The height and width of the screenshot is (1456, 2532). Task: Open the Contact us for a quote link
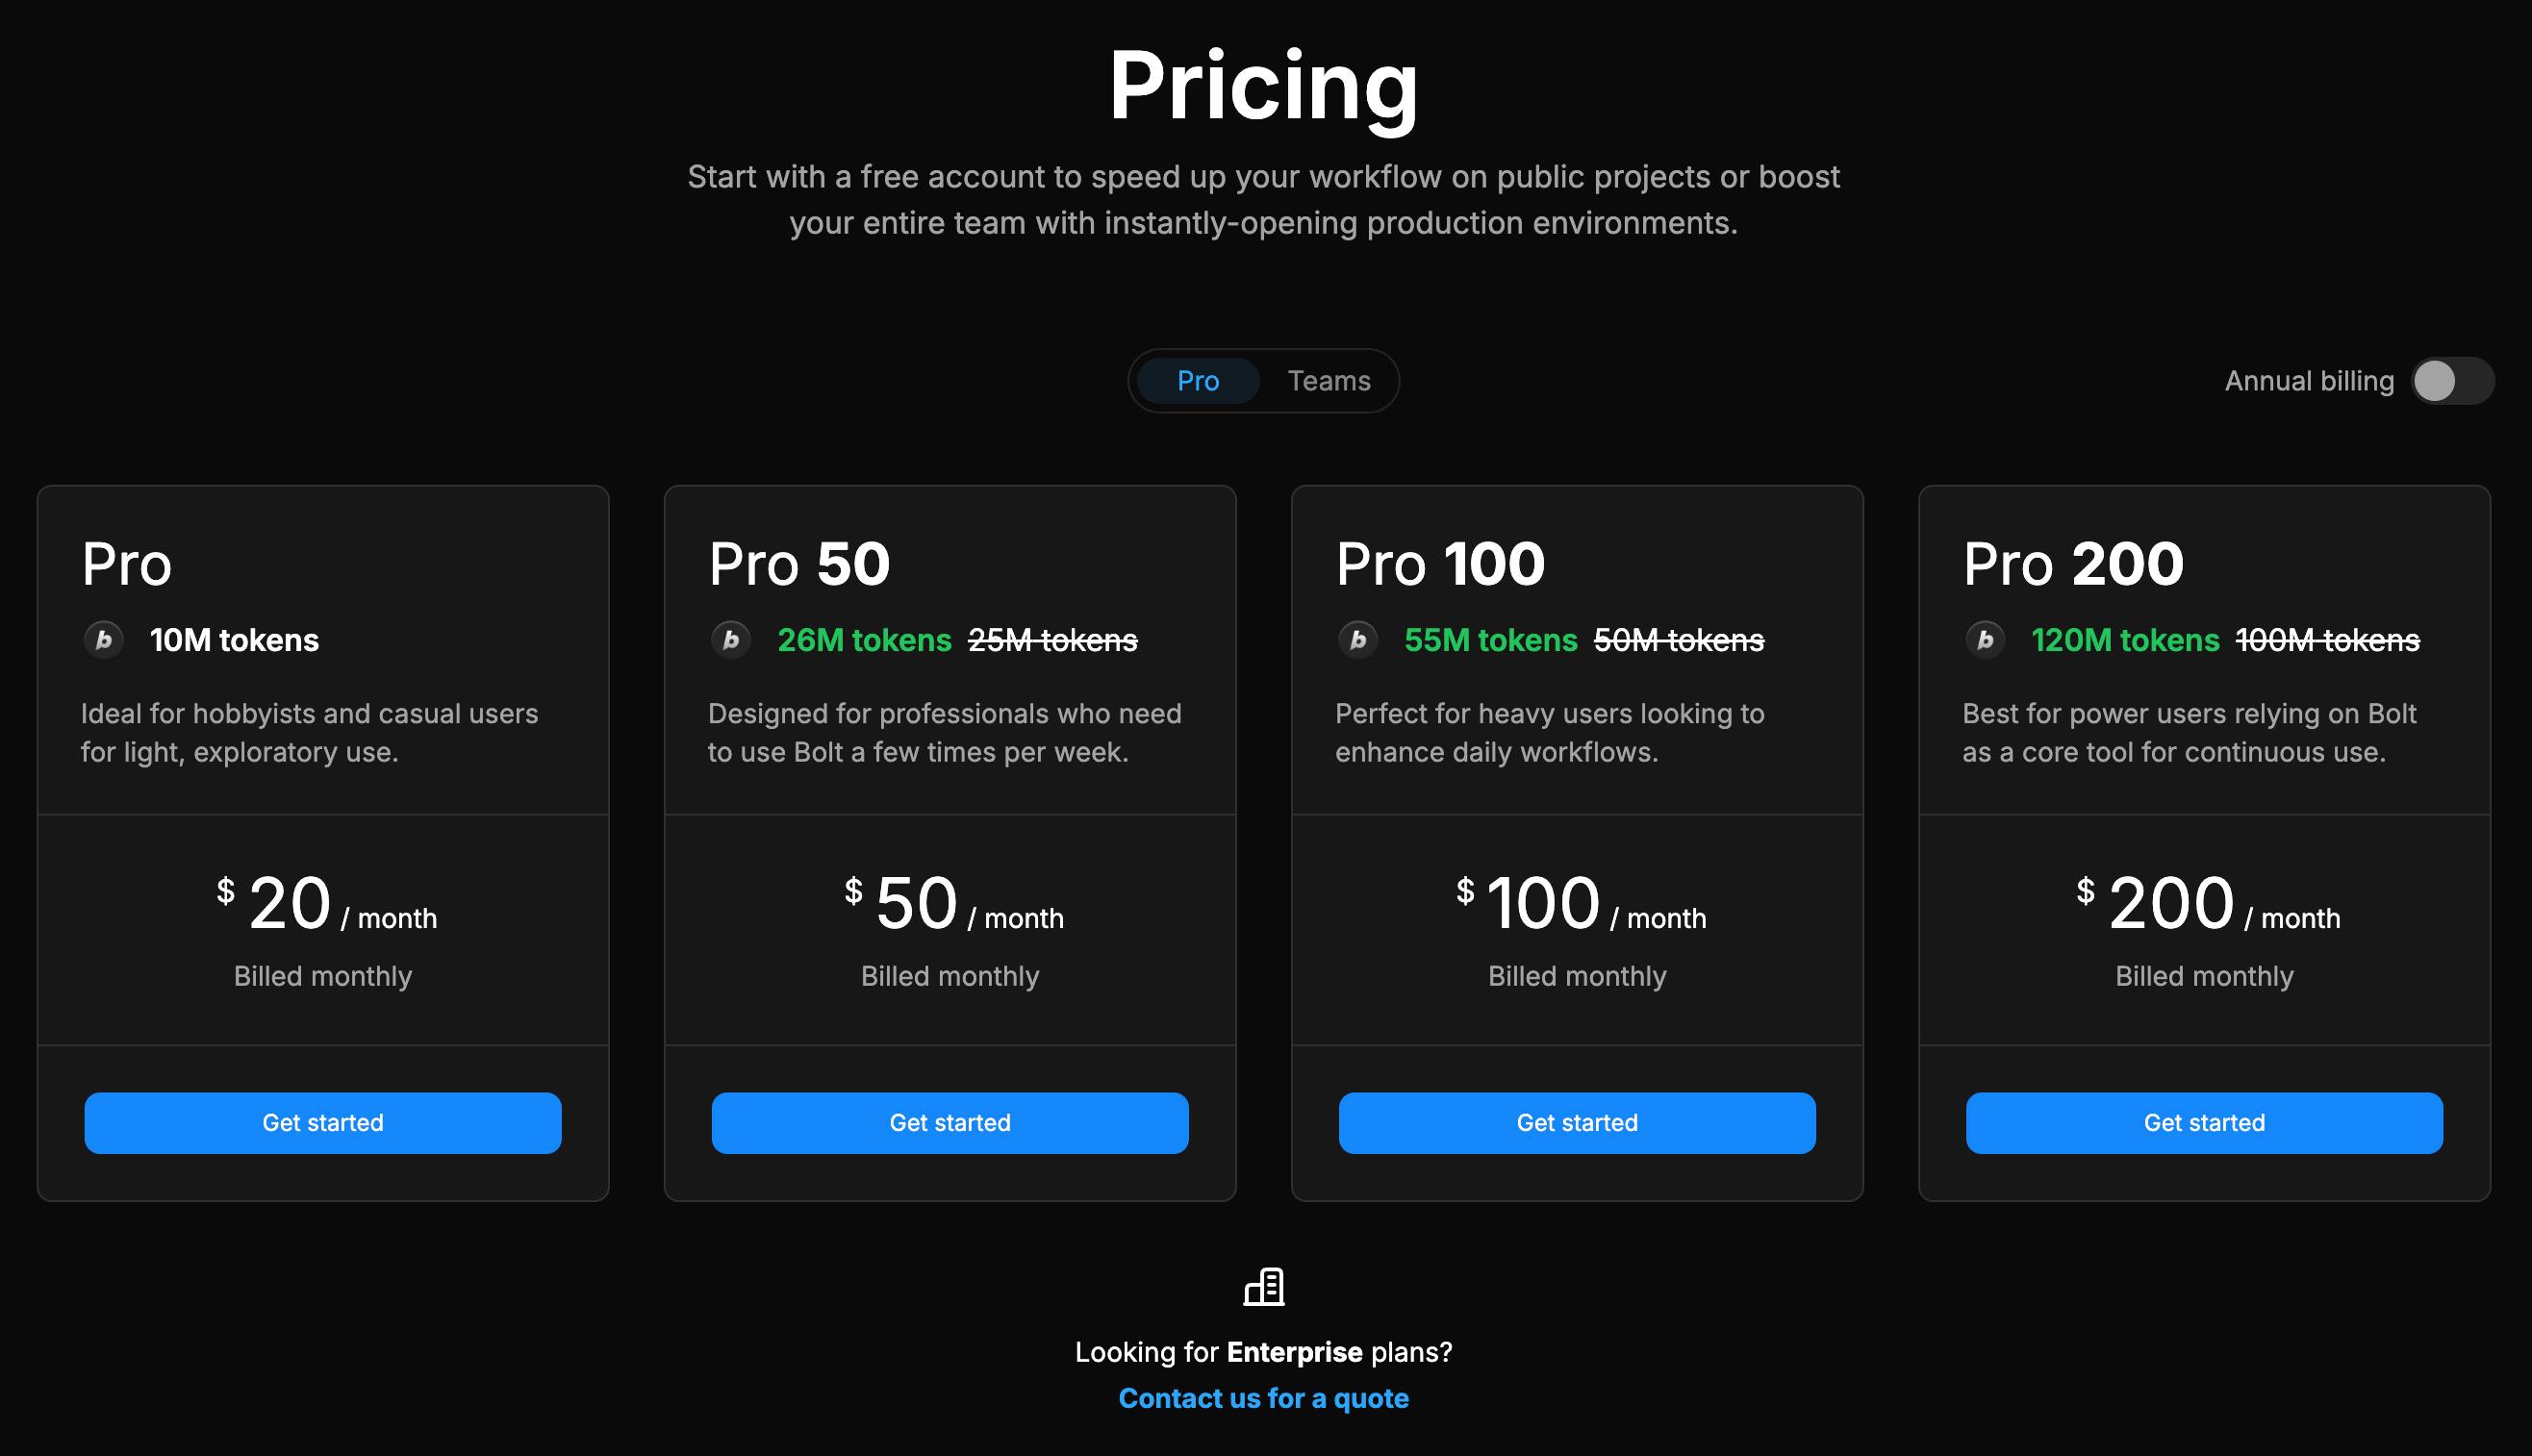click(x=1263, y=1398)
